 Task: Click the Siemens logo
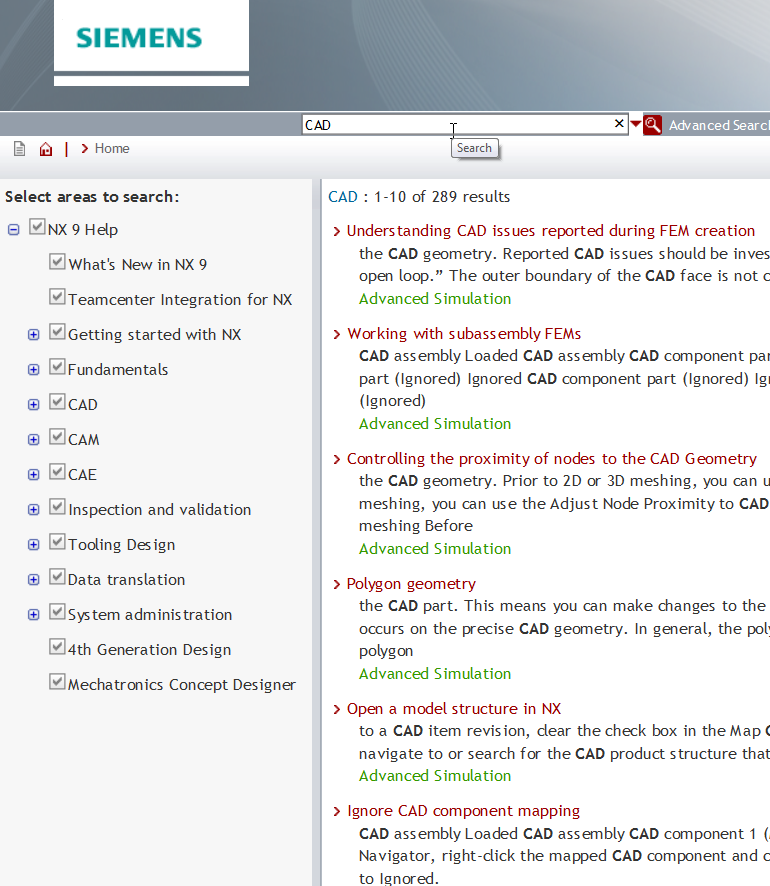pyautogui.click(x=139, y=38)
